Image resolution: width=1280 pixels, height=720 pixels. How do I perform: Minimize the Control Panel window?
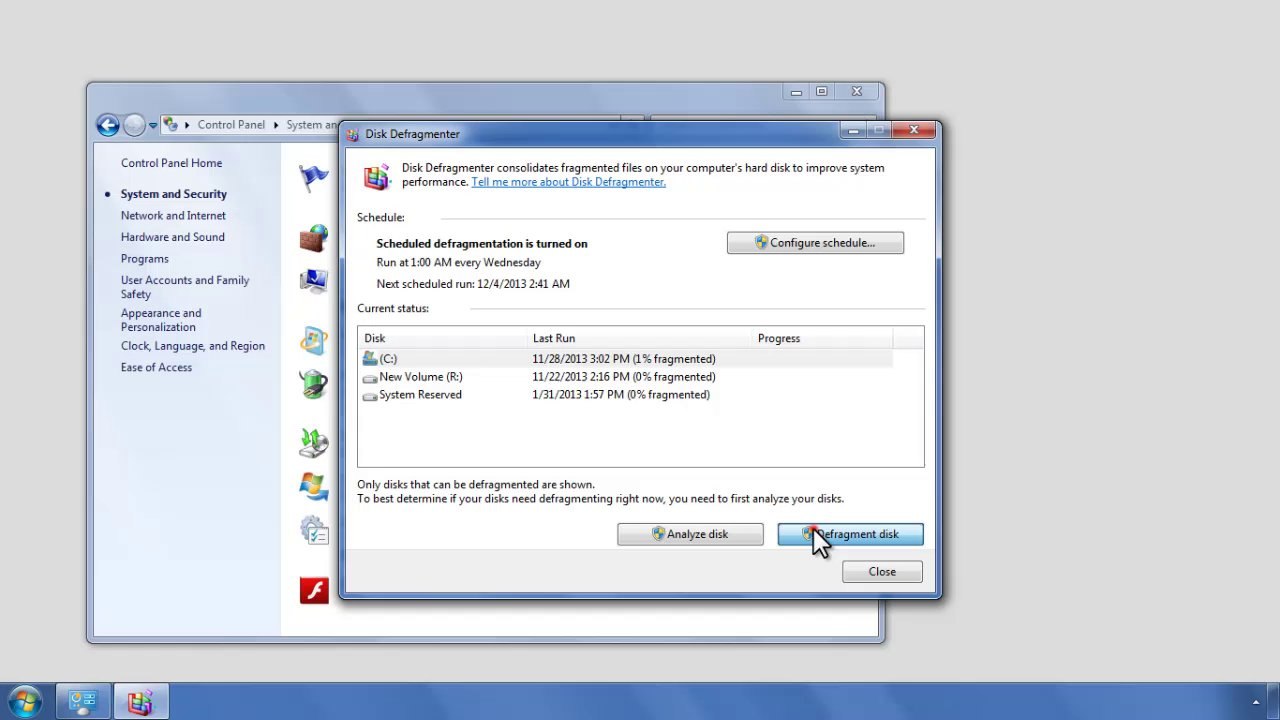coord(796,92)
